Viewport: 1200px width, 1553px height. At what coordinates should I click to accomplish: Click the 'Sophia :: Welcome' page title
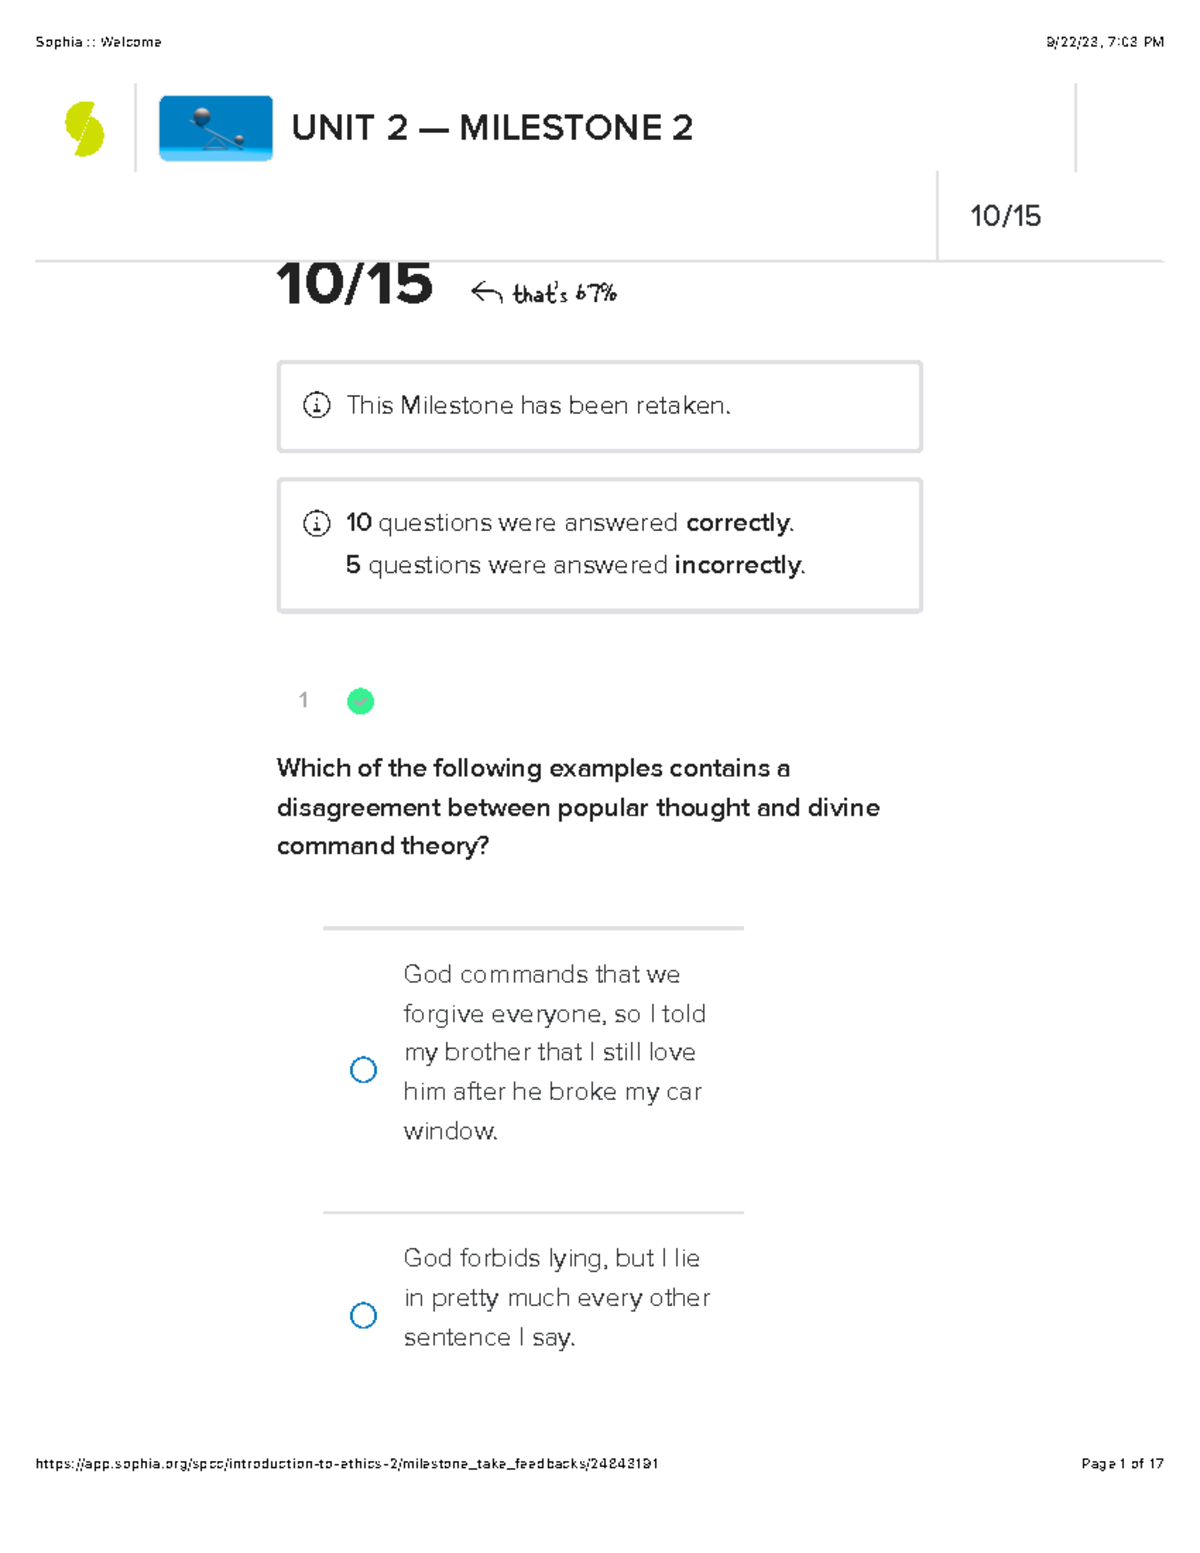click(x=98, y=42)
